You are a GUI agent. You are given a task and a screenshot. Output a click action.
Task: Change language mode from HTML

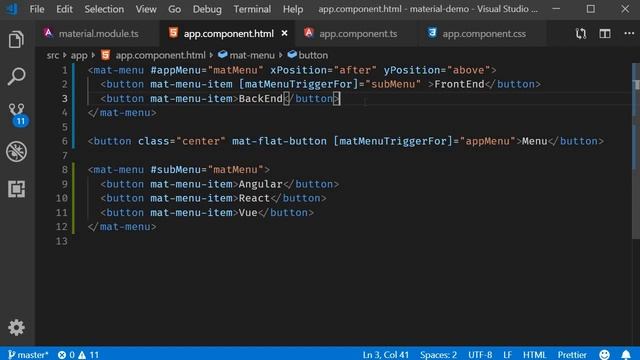click(534, 355)
